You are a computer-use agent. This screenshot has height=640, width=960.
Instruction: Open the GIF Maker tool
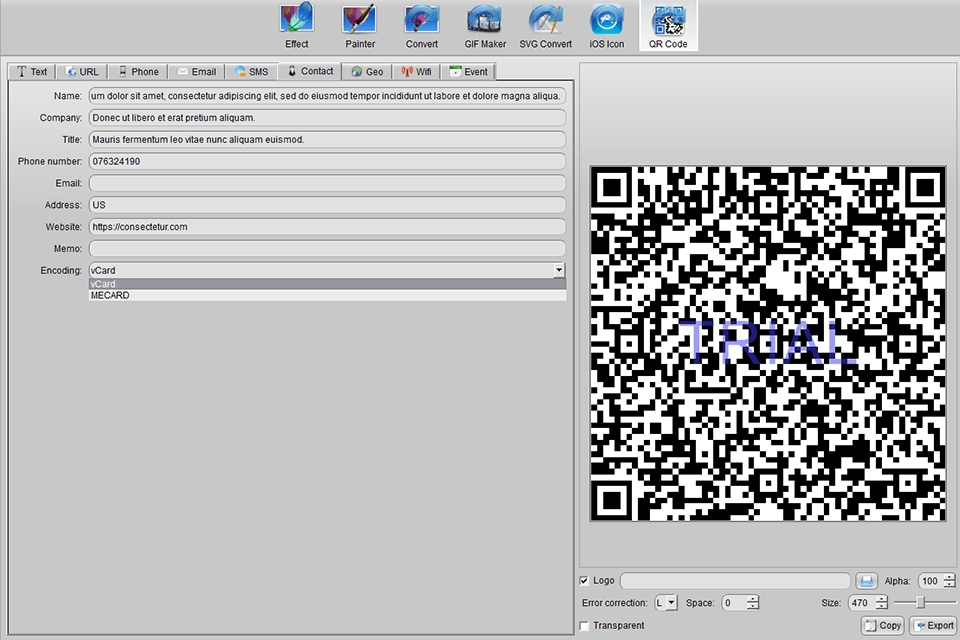484,26
